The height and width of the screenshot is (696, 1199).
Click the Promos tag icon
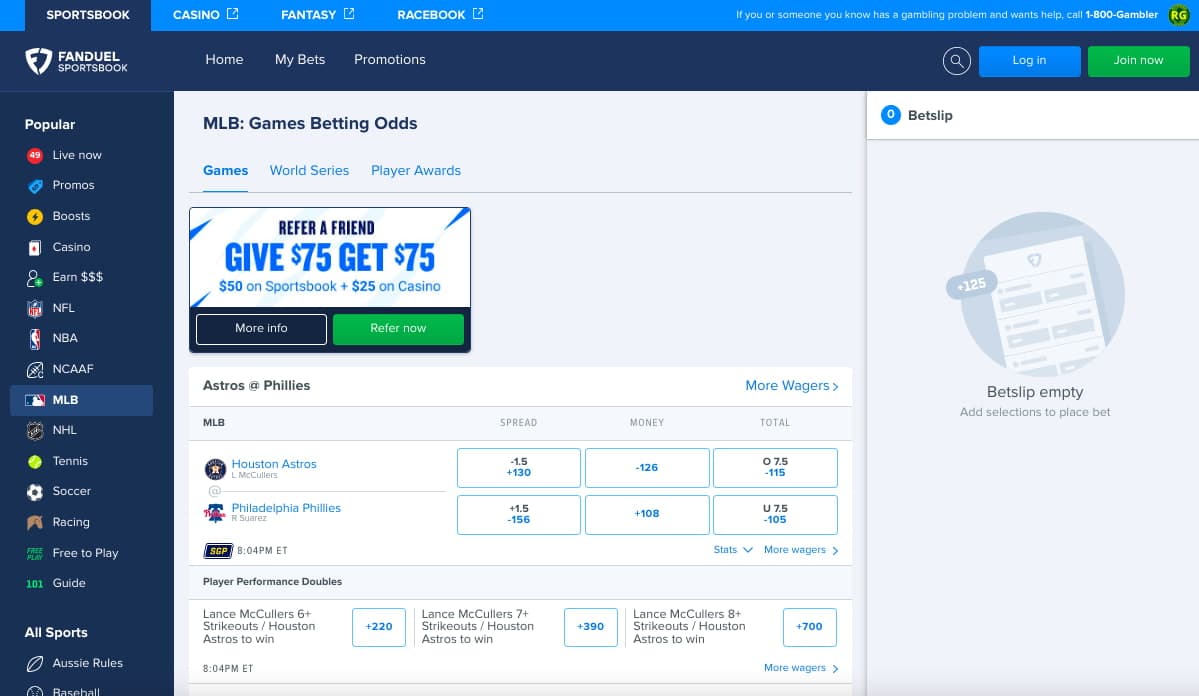coord(34,186)
